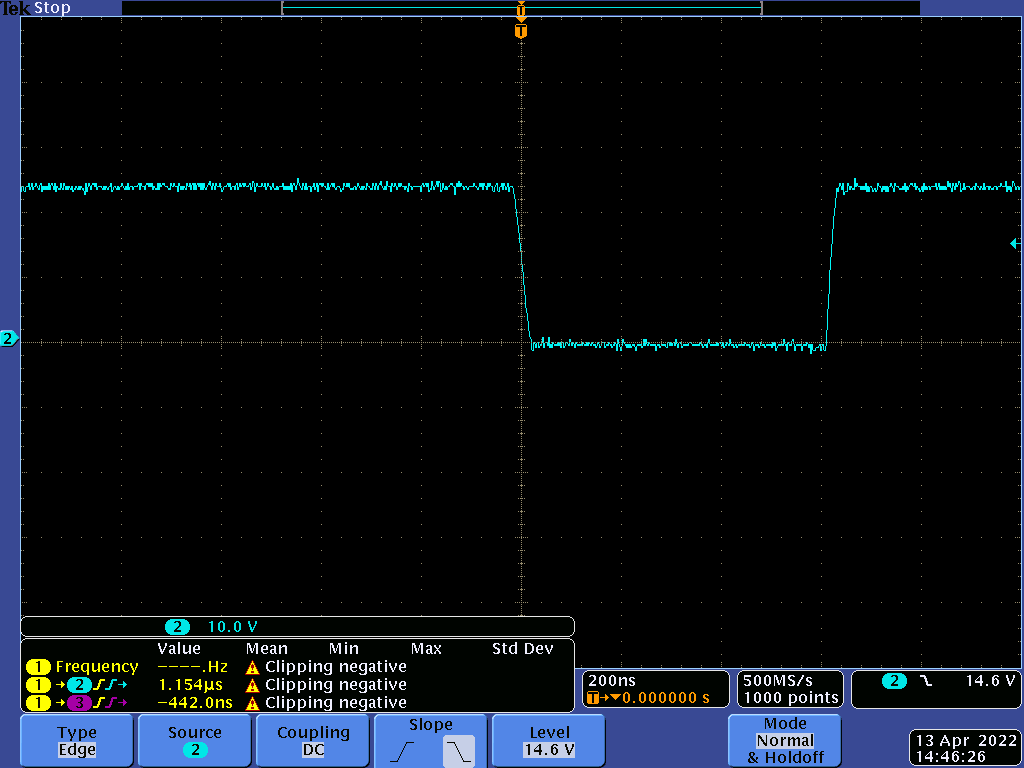Click the 500MS/s sample rate readout
The width and height of the screenshot is (1024, 768).
tap(777, 680)
